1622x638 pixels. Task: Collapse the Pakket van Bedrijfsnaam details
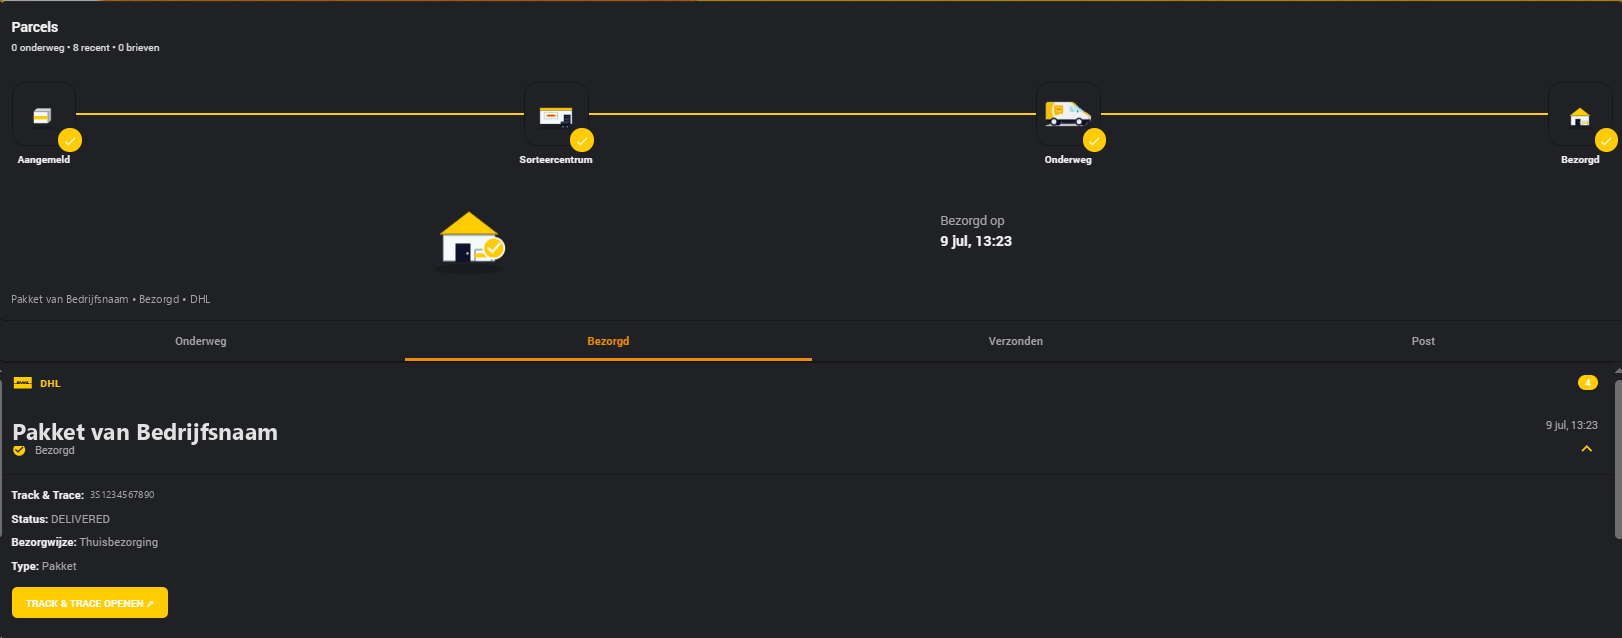(1586, 449)
